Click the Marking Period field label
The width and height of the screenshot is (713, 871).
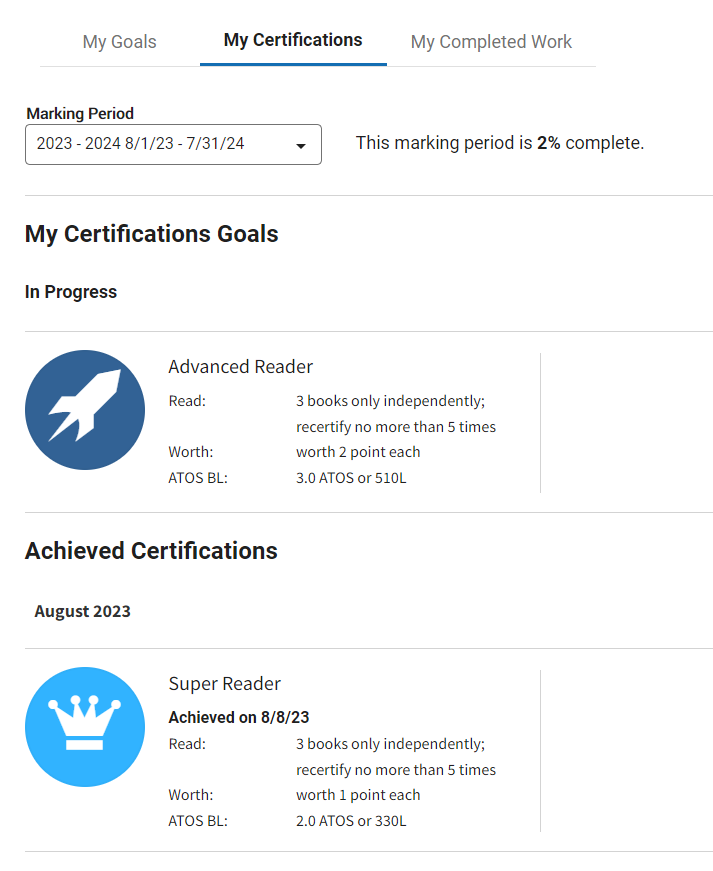coord(80,113)
